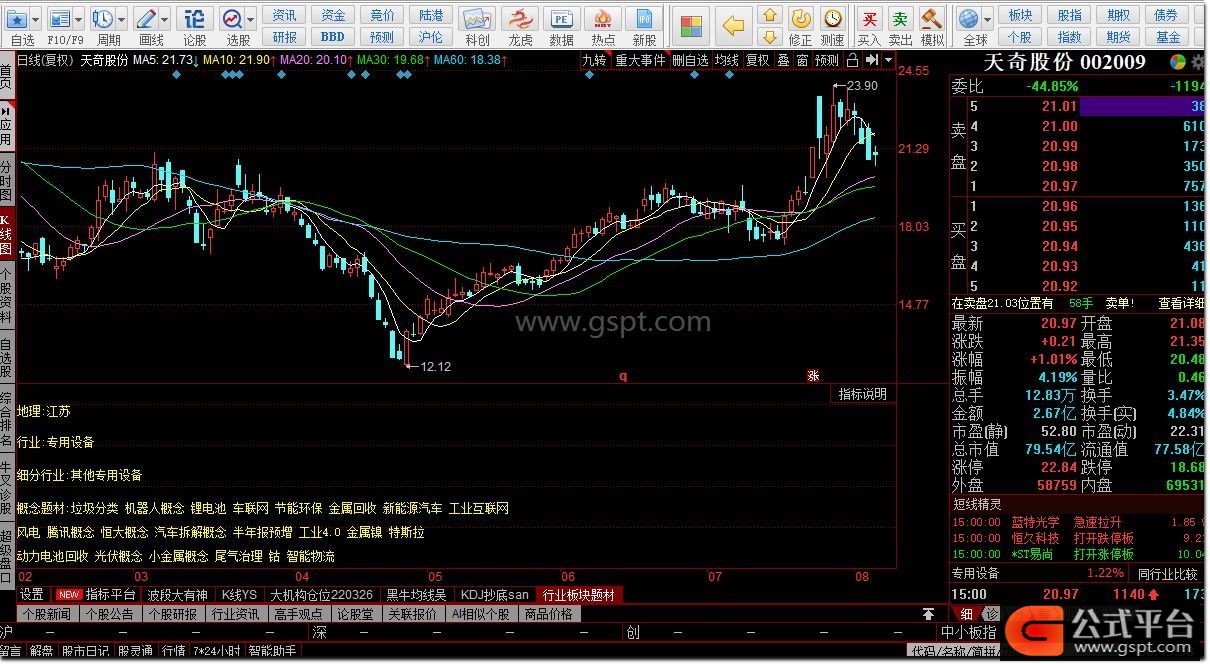
Task: Click the scroll-to-top arrow above 细 tab
Action: (x=929, y=613)
